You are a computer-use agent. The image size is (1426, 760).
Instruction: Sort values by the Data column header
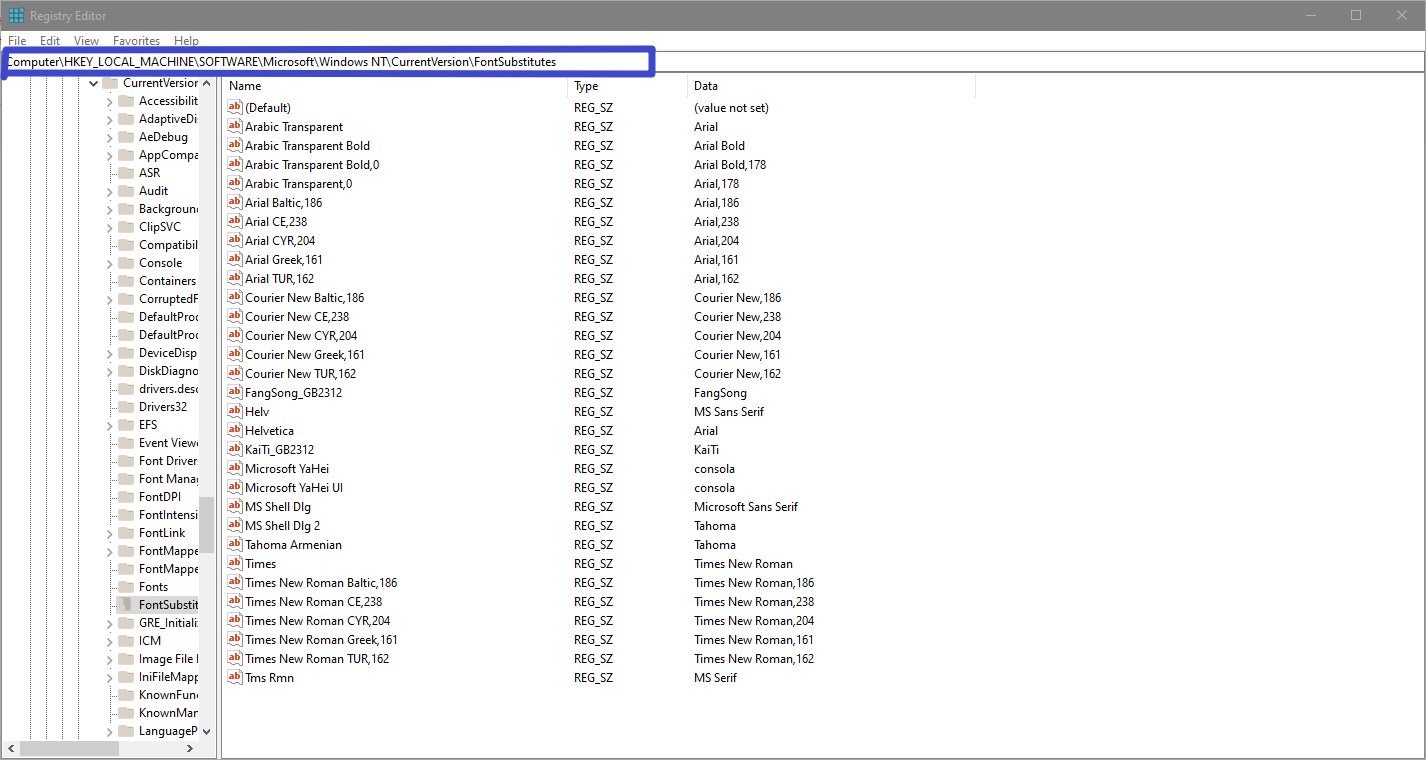[831, 86]
